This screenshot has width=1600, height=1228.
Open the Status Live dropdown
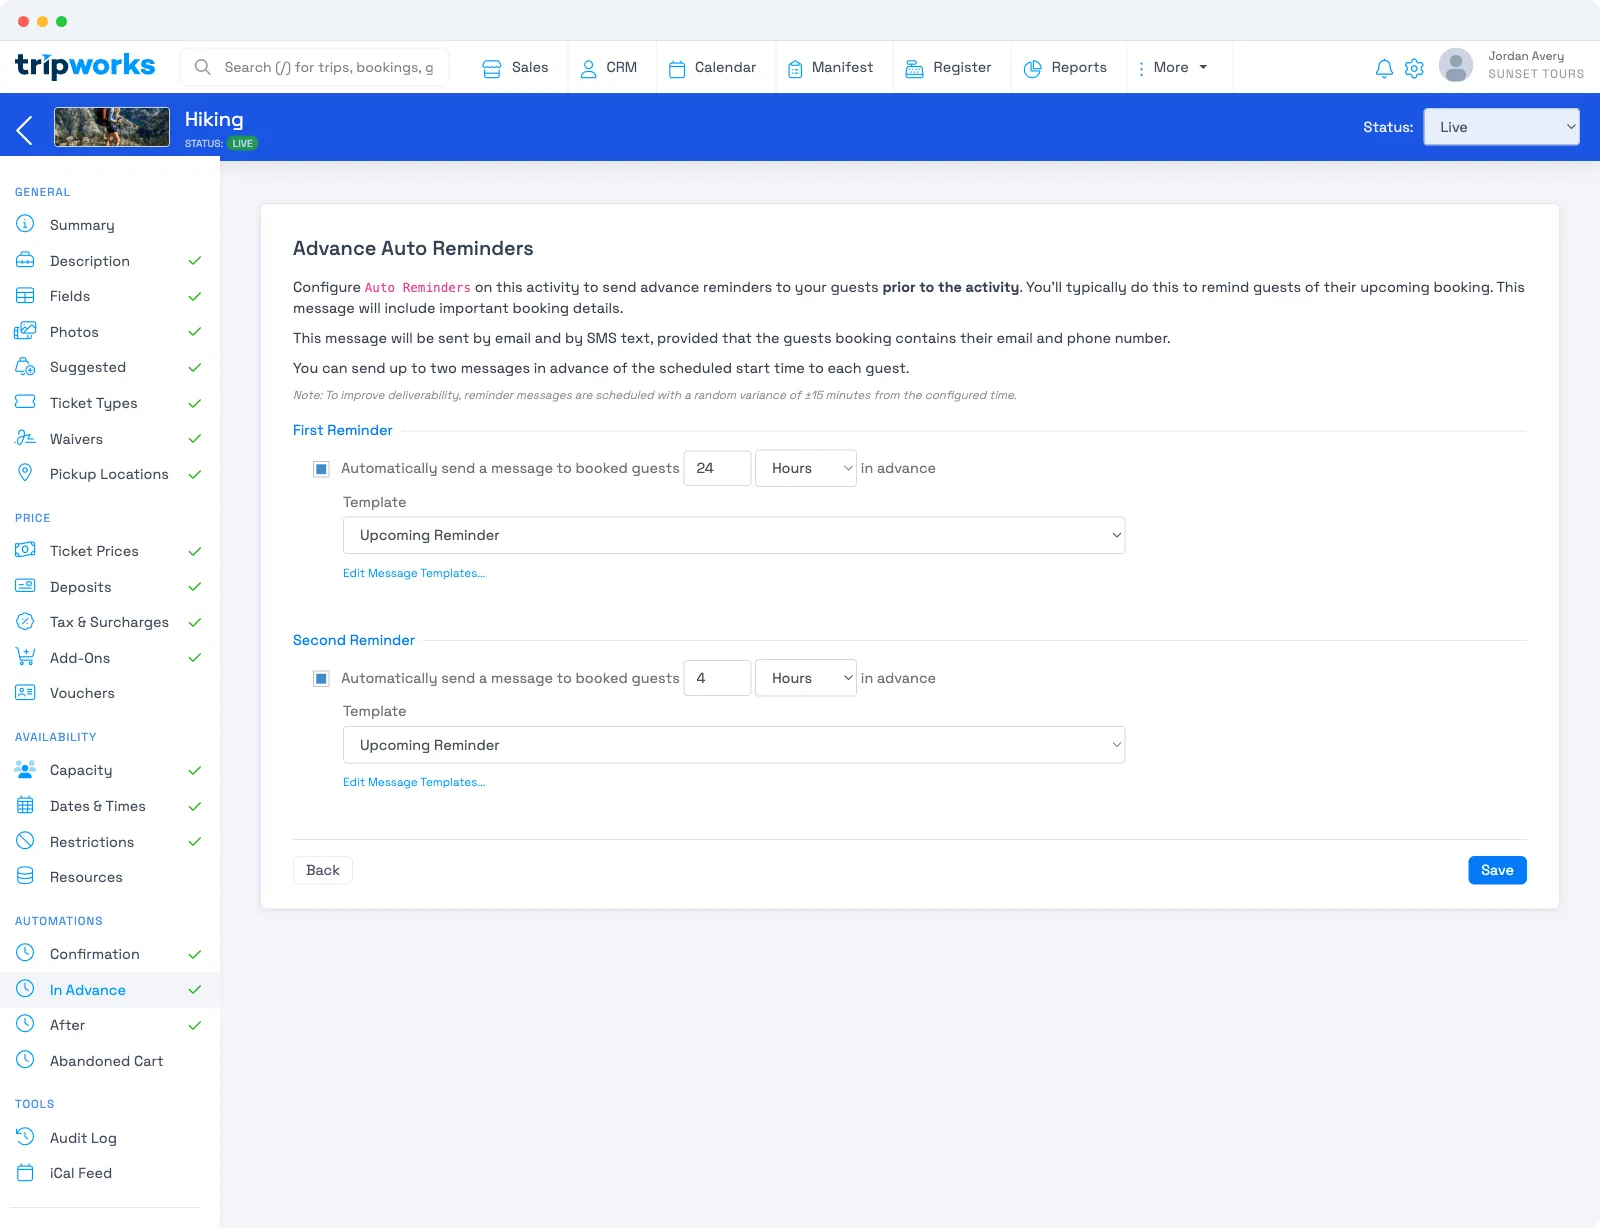coord(1502,127)
